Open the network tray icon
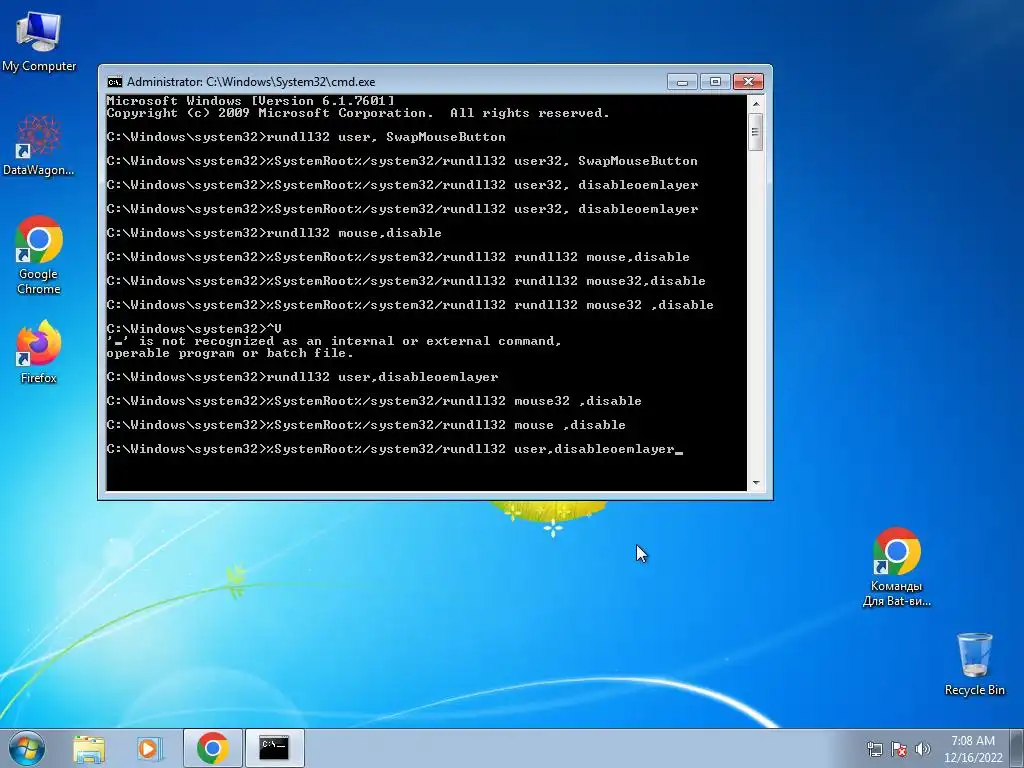Viewport: 1024px width, 768px height. (x=874, y=748)
